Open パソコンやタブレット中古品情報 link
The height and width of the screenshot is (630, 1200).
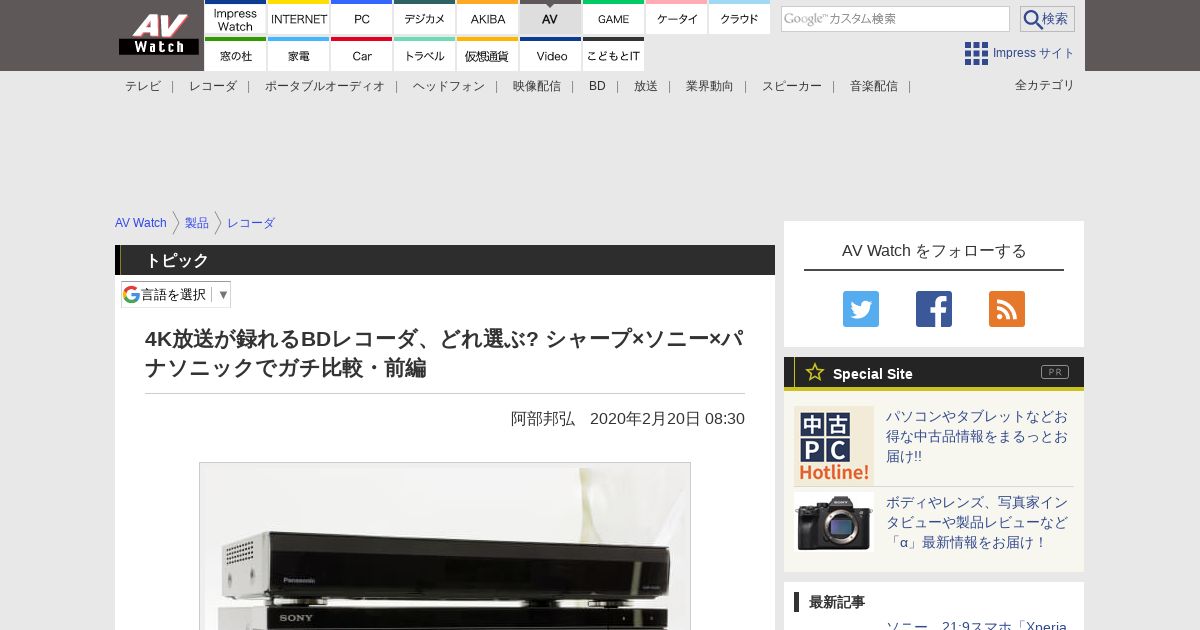977,436
